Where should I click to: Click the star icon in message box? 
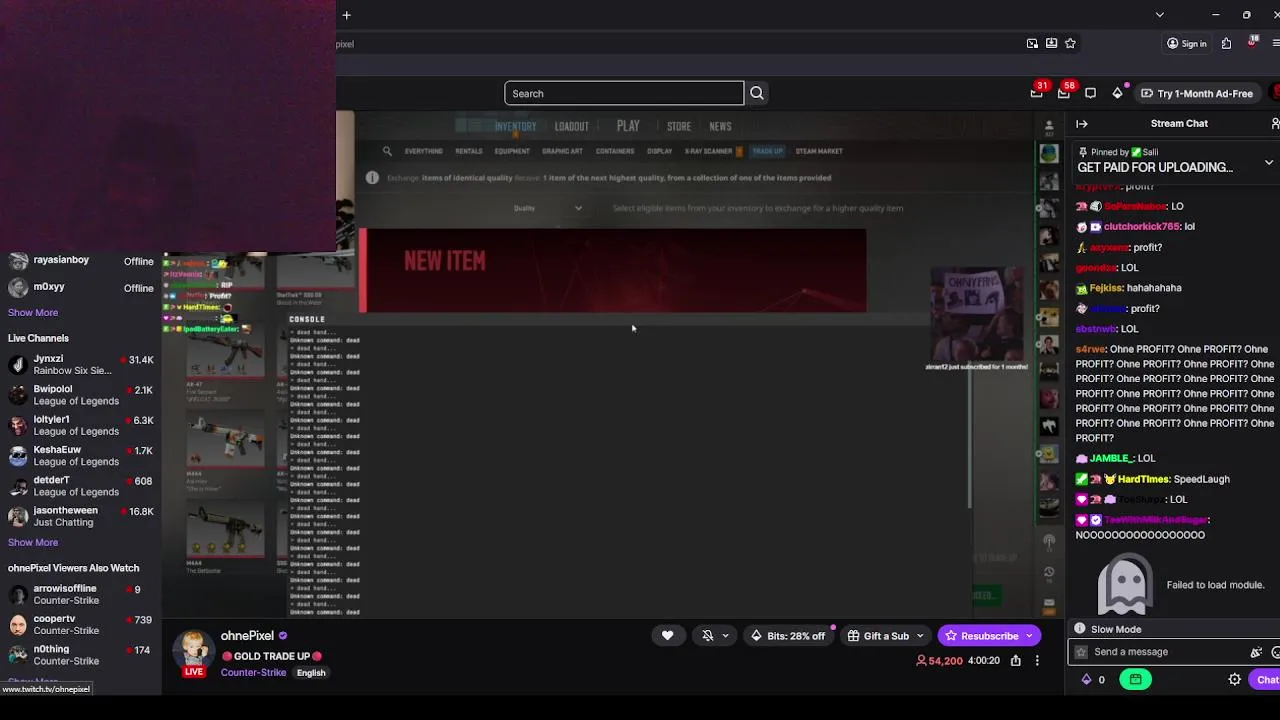point(1081,652)
